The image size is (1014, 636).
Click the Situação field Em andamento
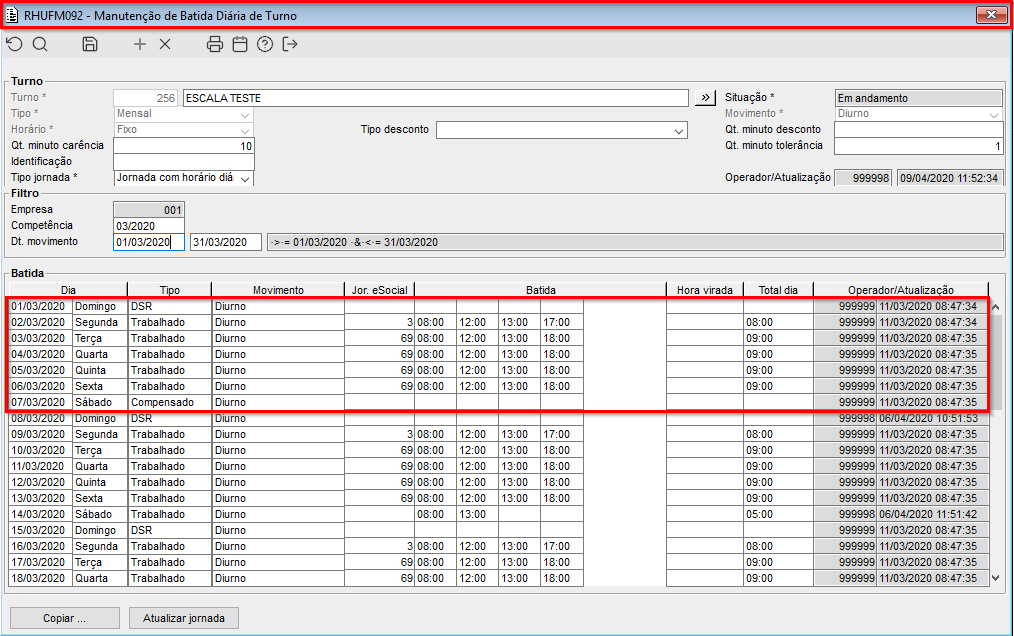918,98
